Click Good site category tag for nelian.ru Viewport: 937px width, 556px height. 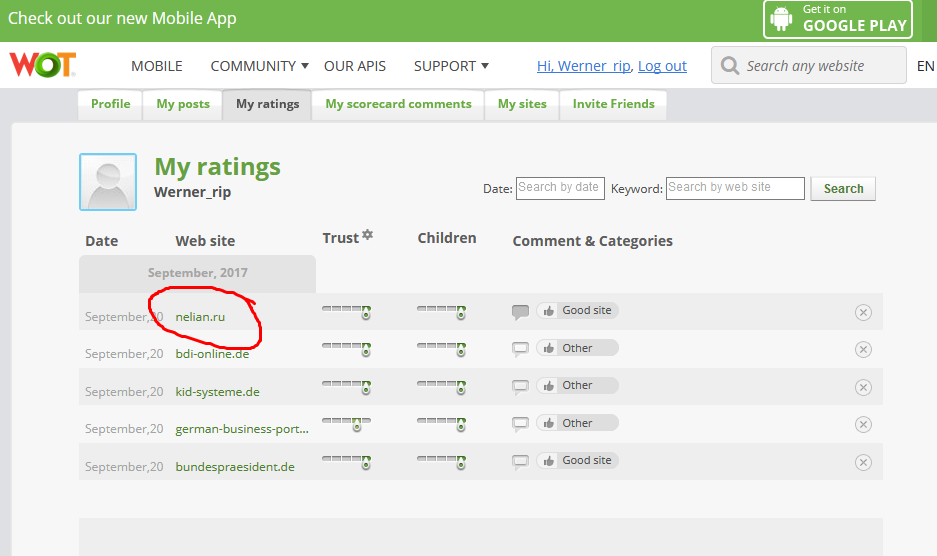pyautogui.click(x=577, y=310)
